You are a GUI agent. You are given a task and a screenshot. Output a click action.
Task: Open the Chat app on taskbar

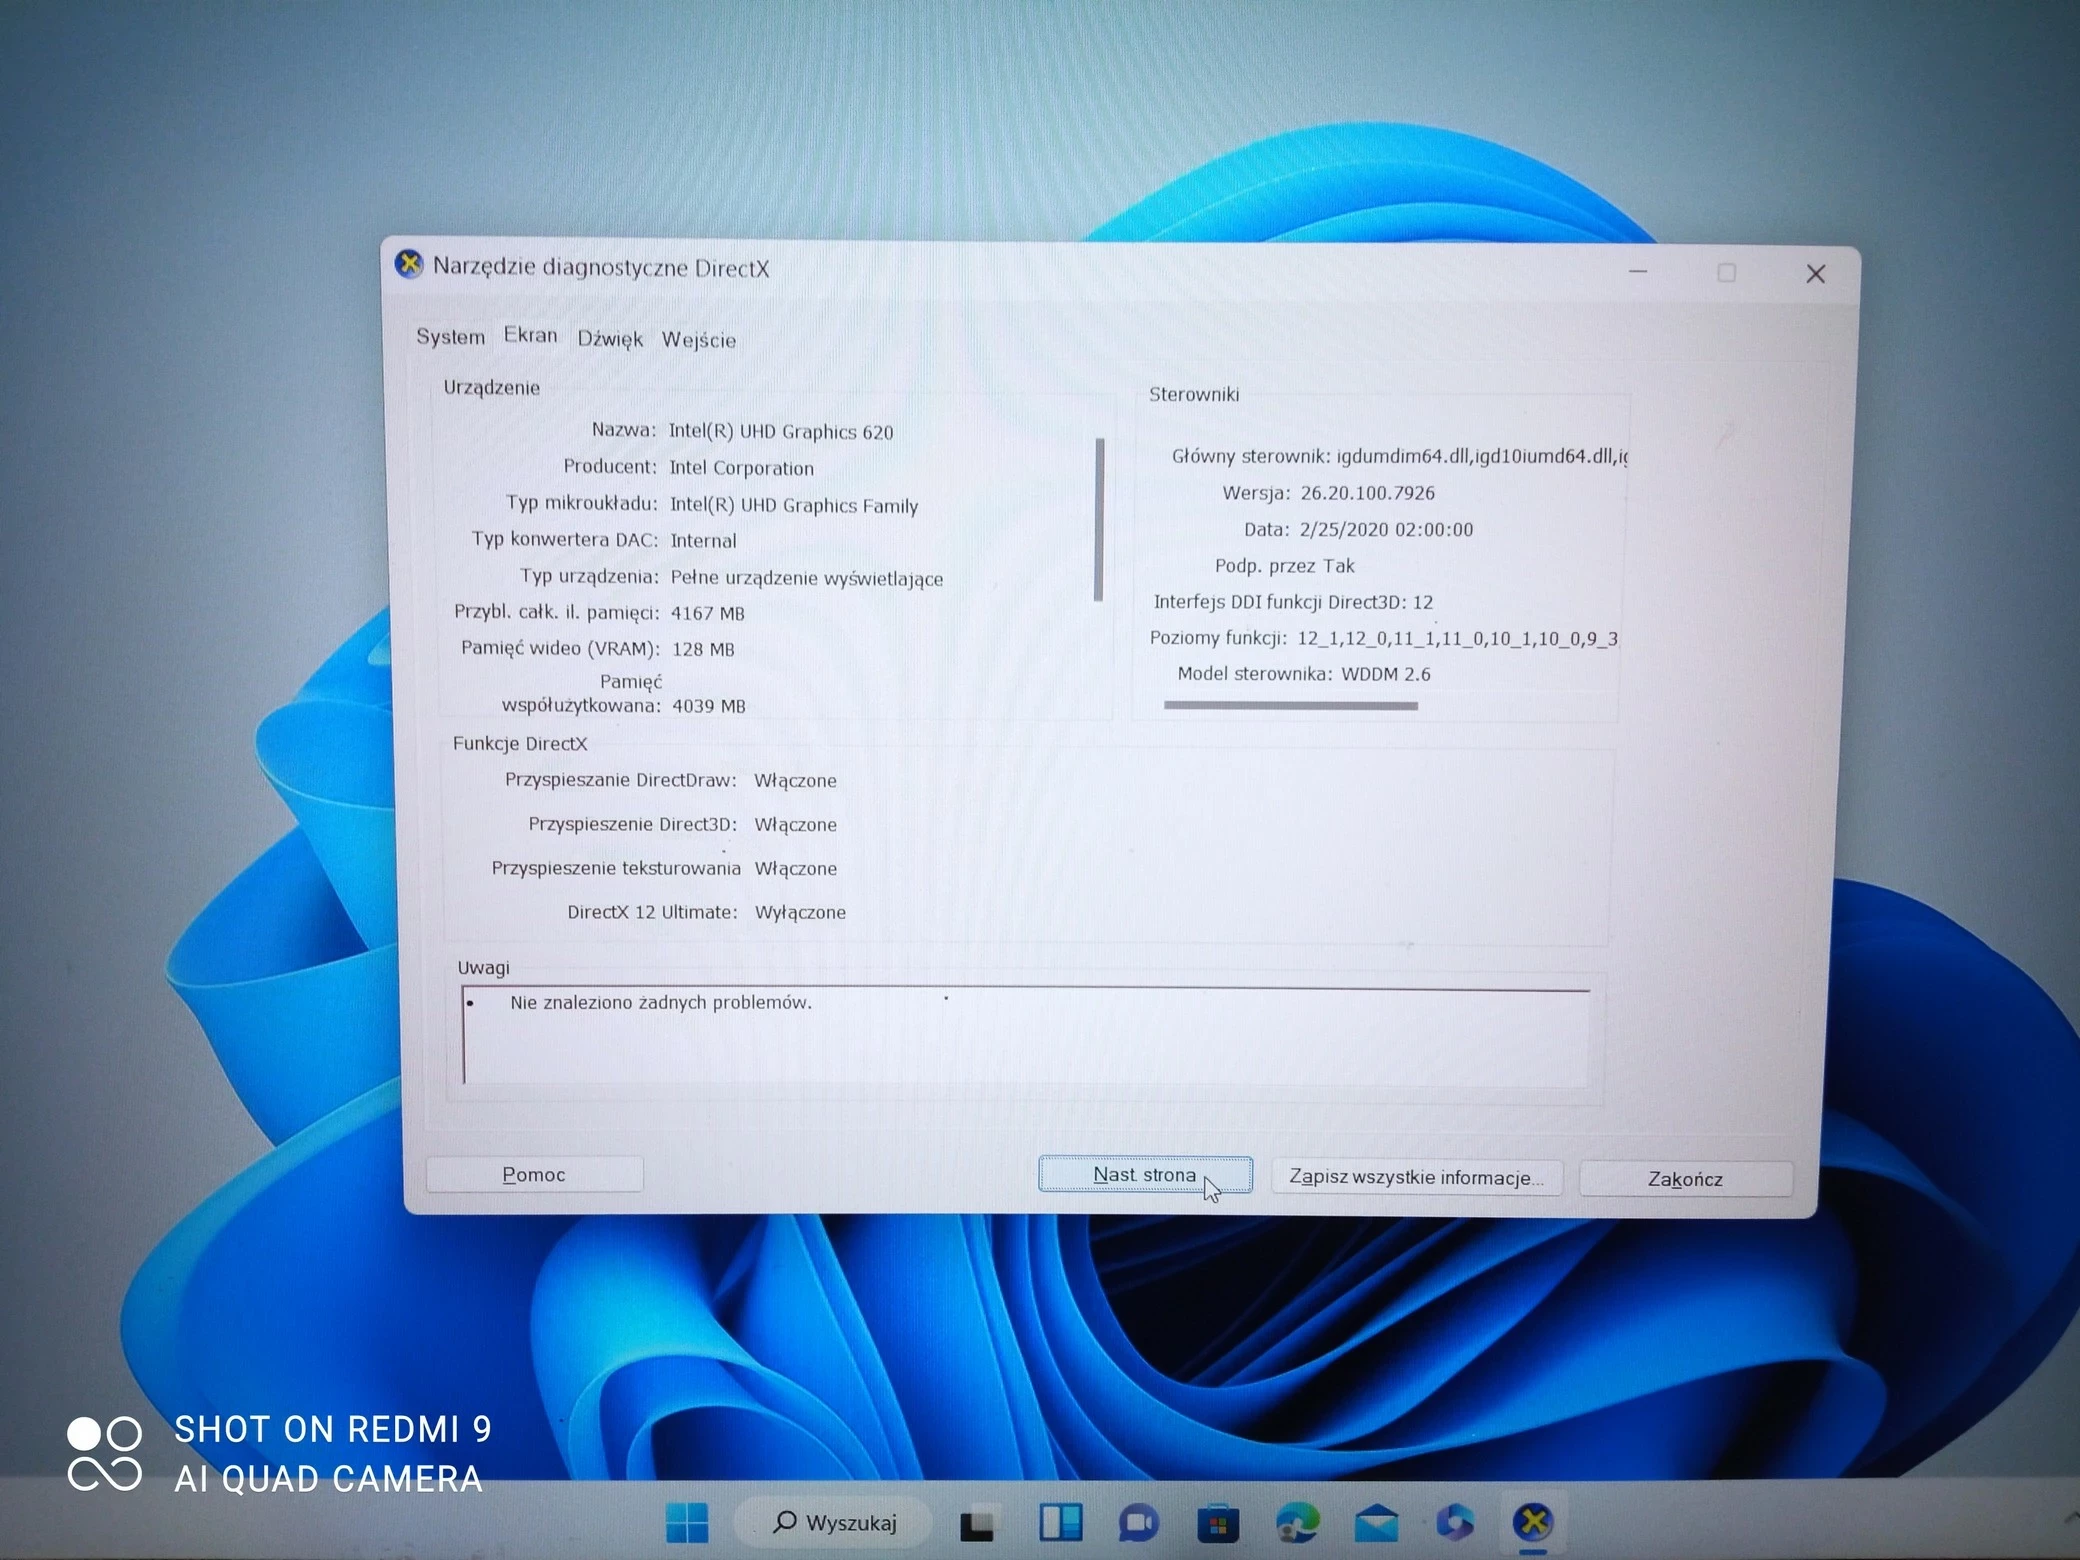1139,1523
